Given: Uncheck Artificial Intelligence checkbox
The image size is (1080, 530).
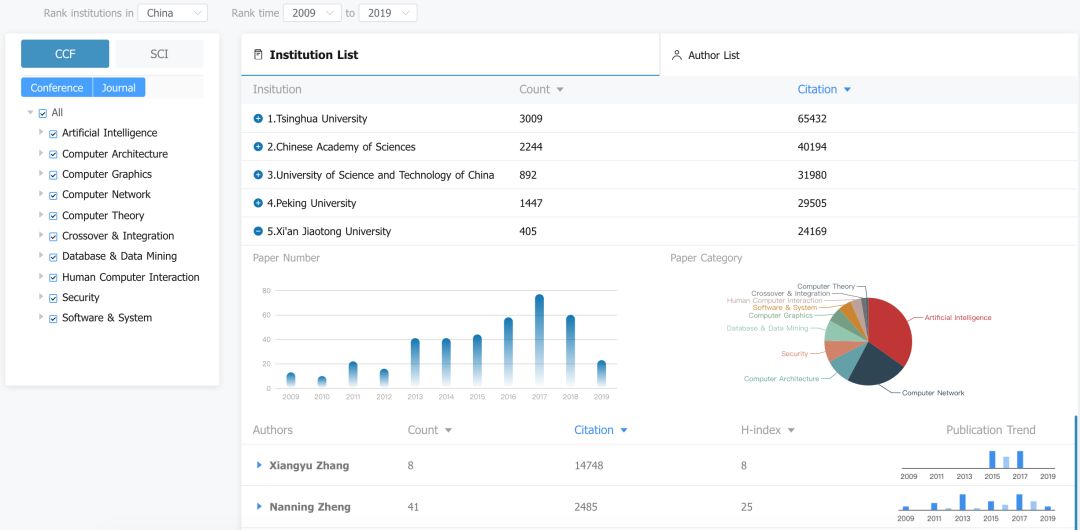Looking at the screenshot, I should pos(53,134).
